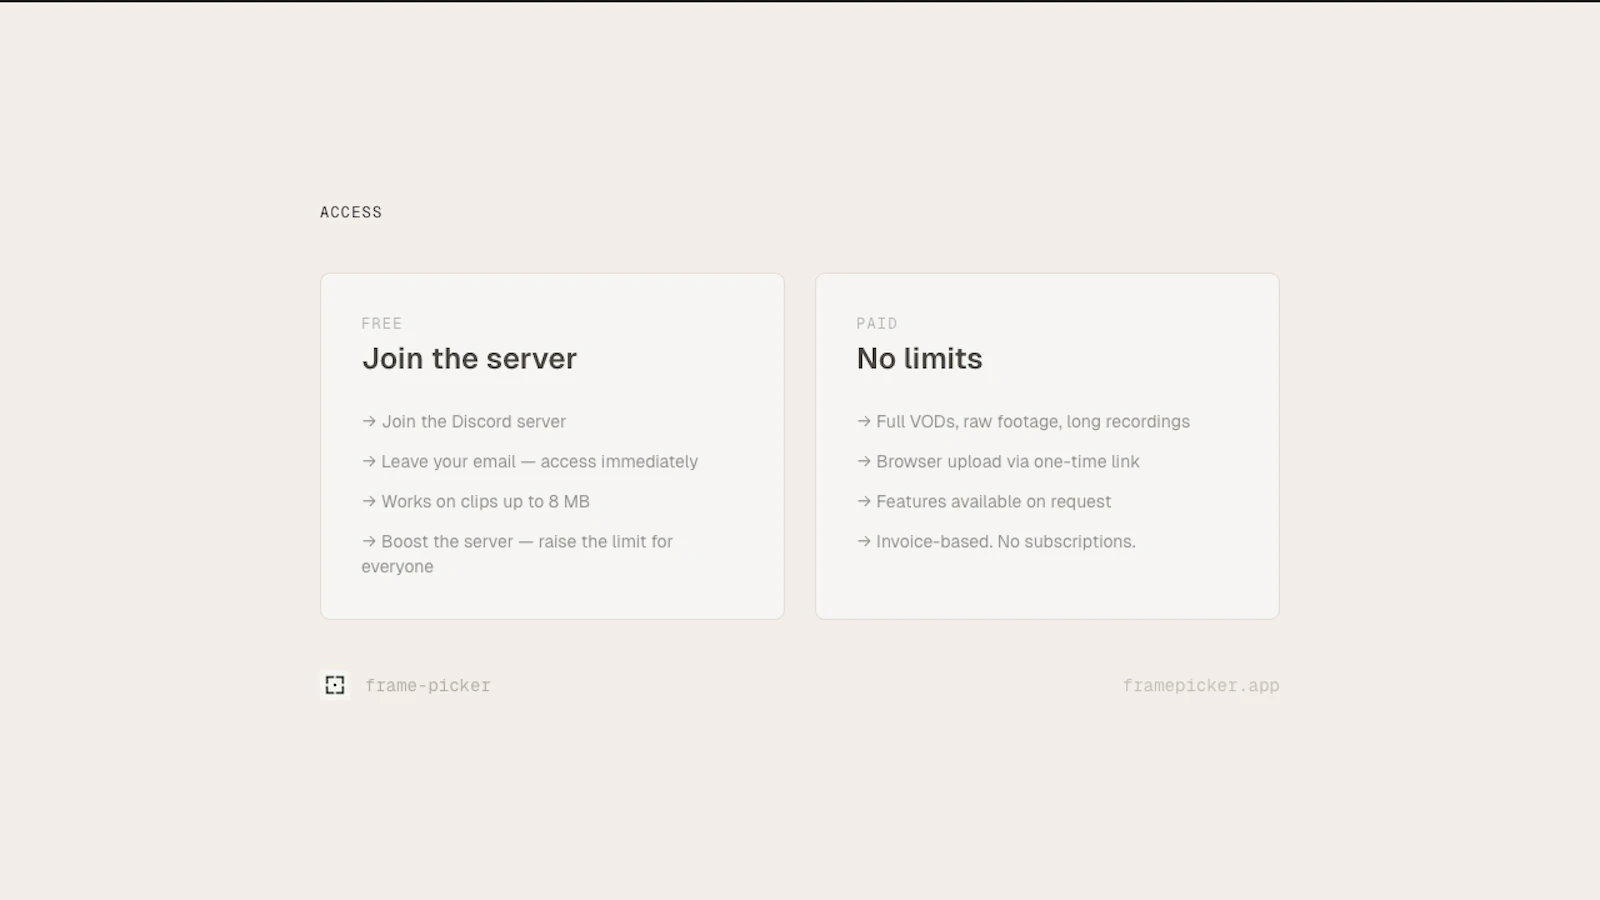Click the frame-picker brand text
Screen dimensions: 1600x900
point(428,686)
